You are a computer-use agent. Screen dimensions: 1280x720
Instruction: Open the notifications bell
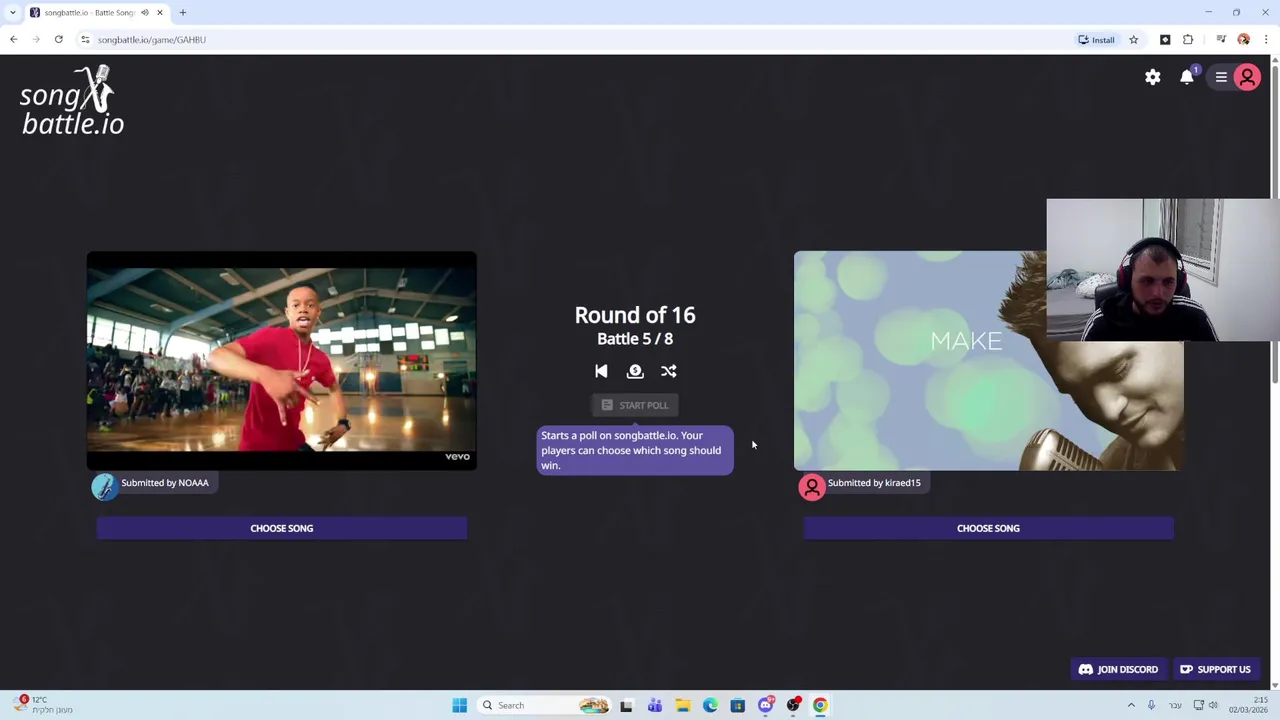(x=1187, y=77)
